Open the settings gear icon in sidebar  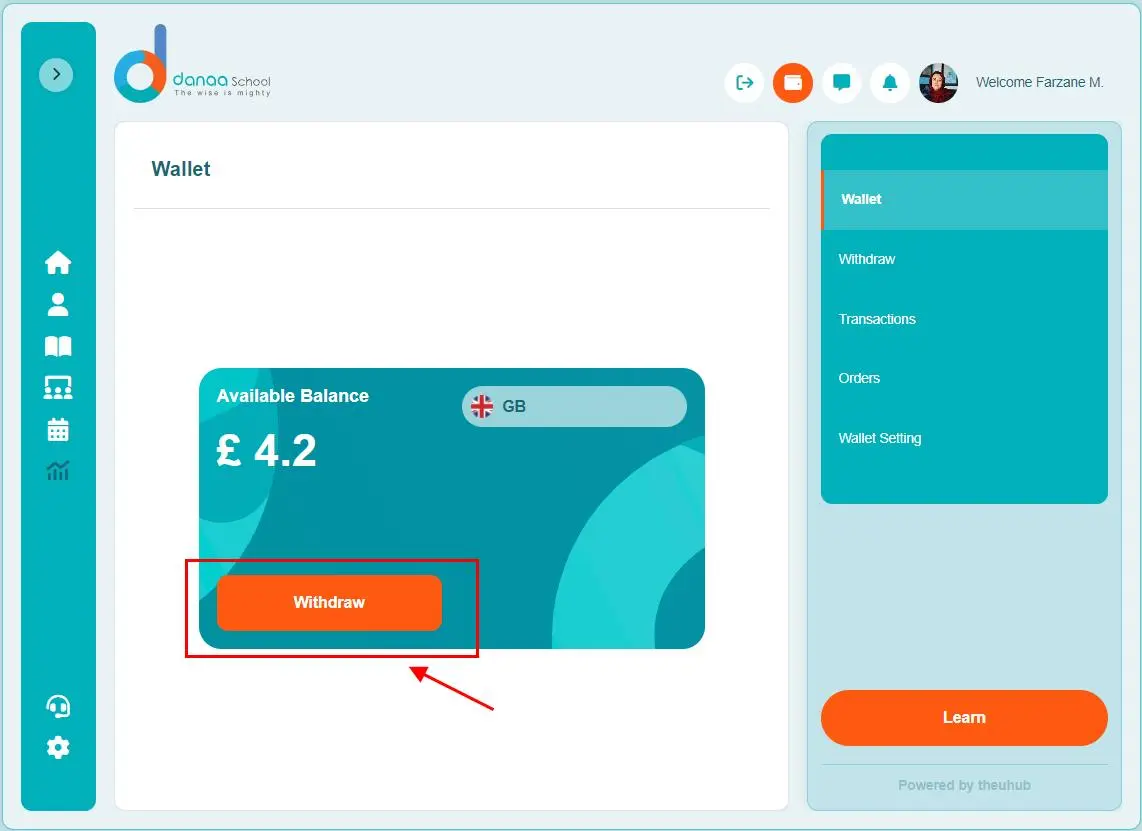coord(58,747)
